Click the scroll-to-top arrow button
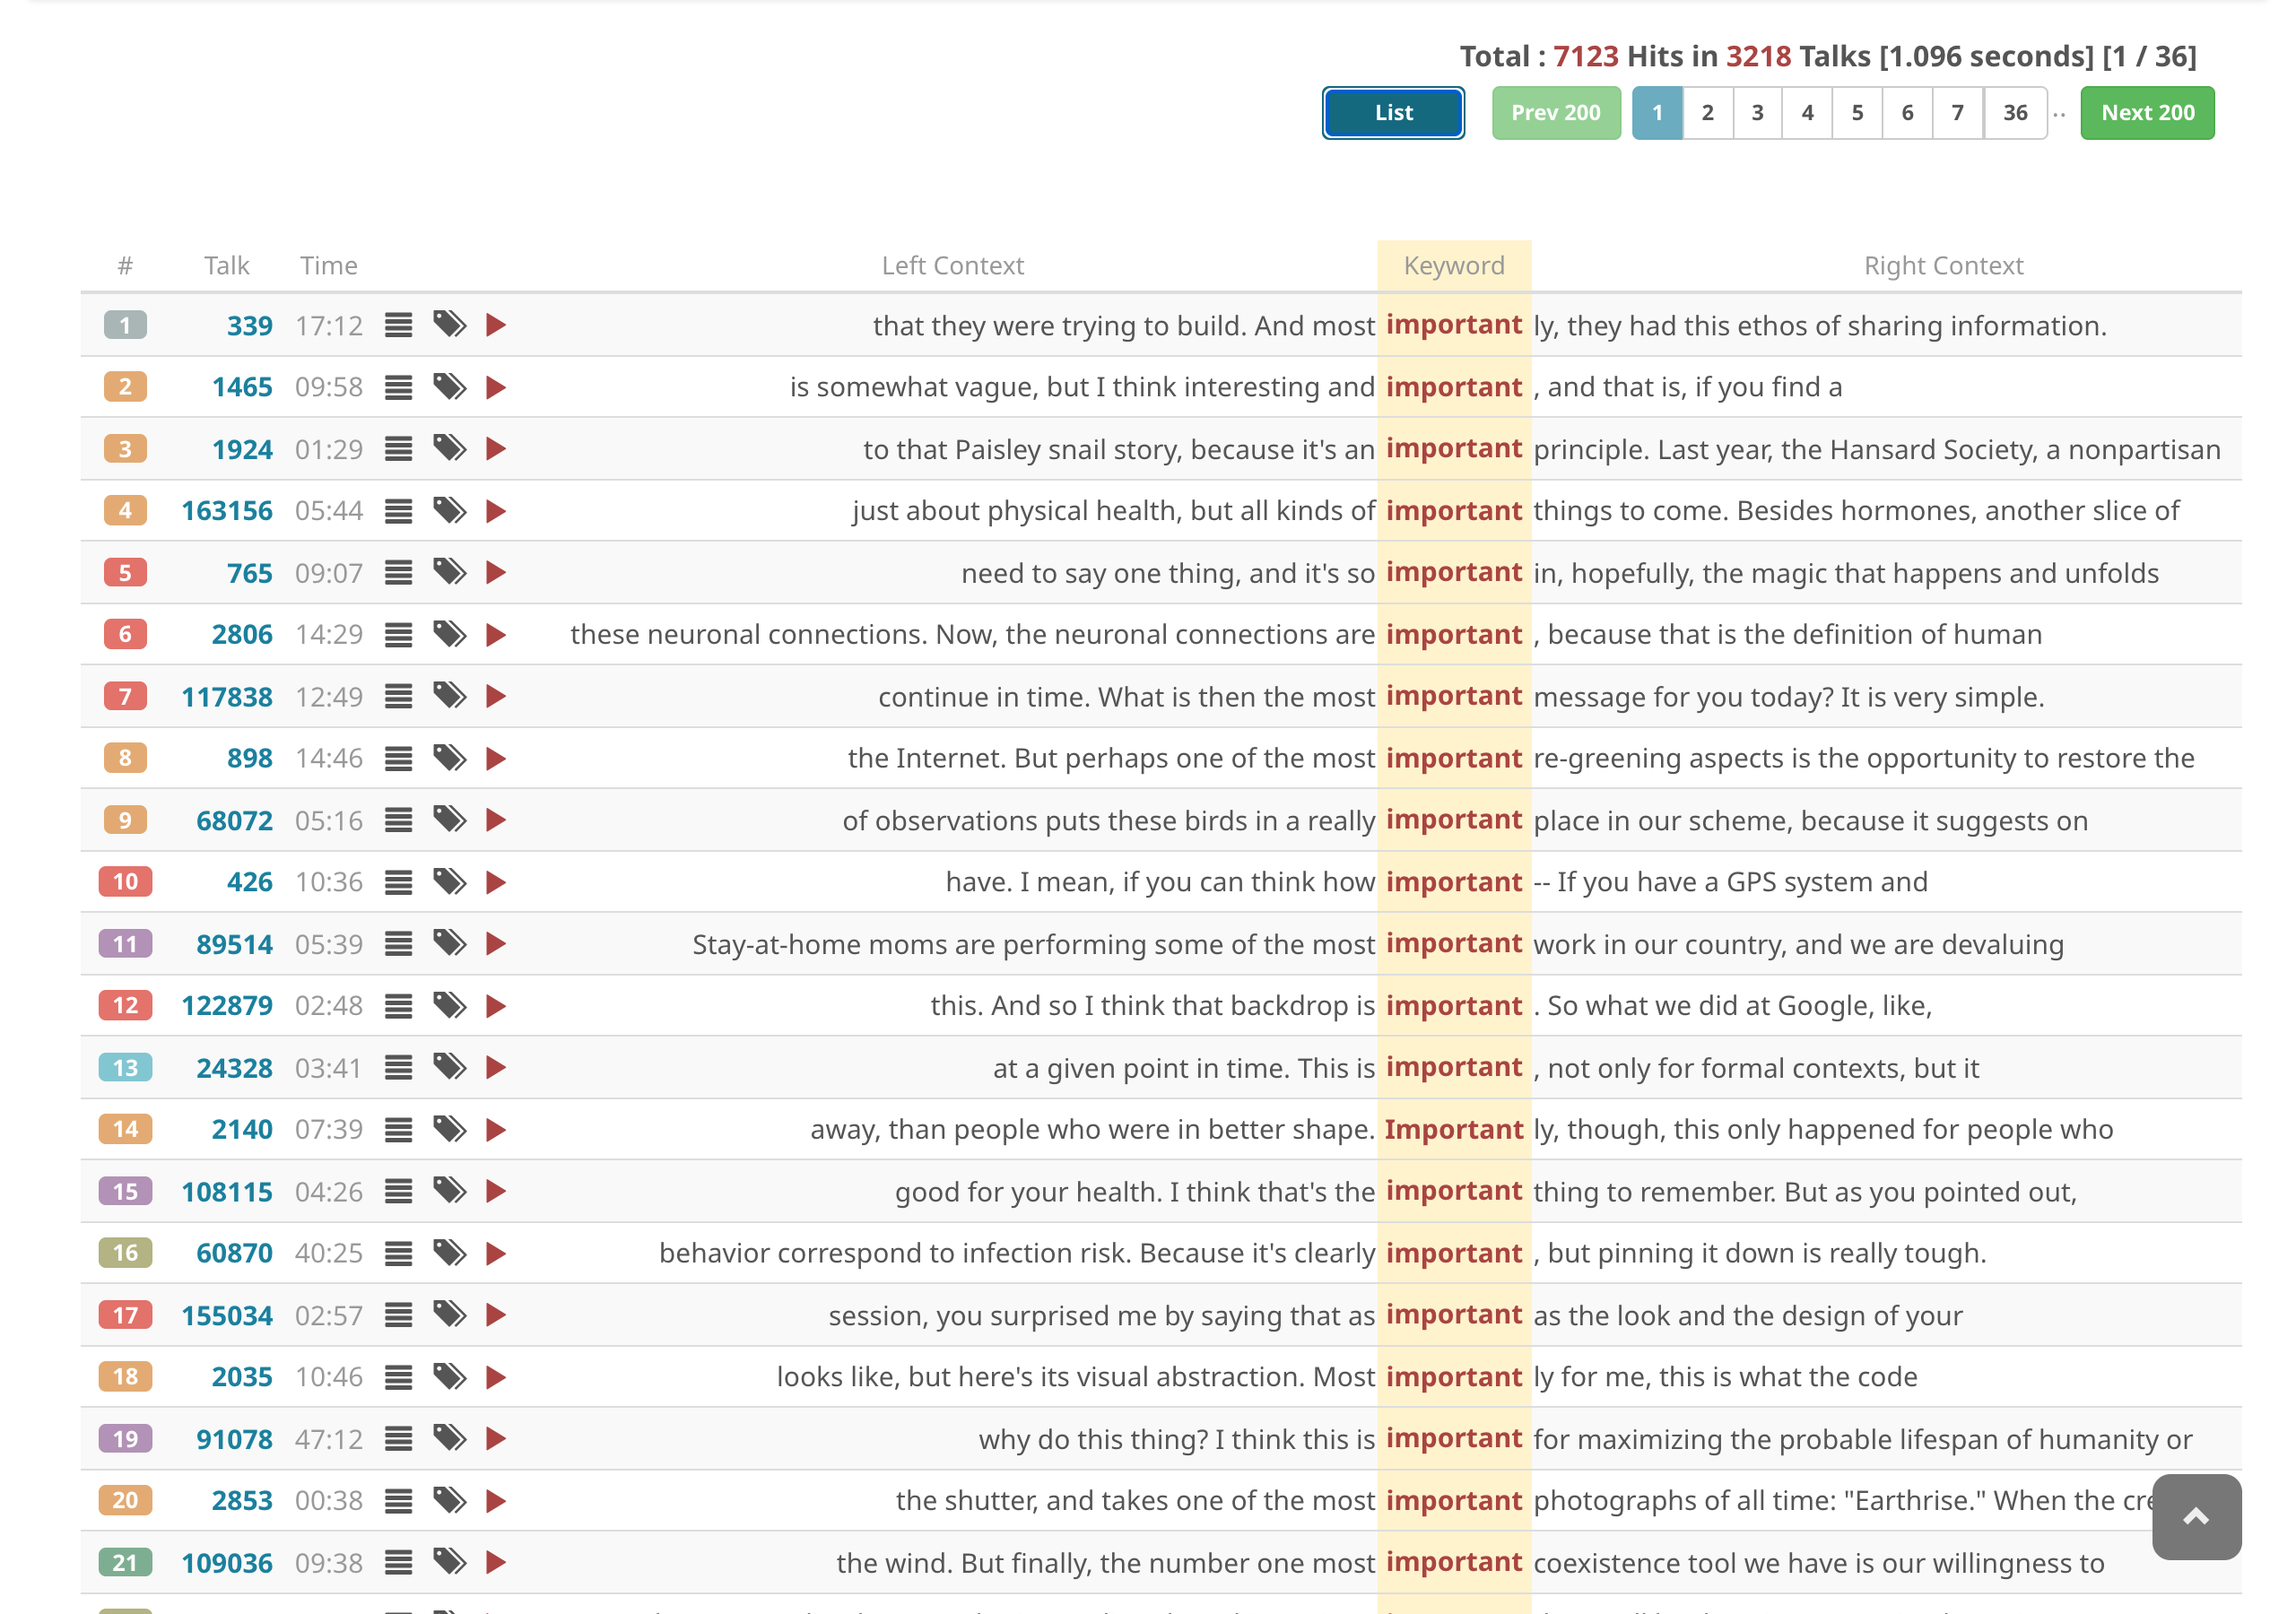The image size is (2296, 1614). (x=2195, y=1516)
